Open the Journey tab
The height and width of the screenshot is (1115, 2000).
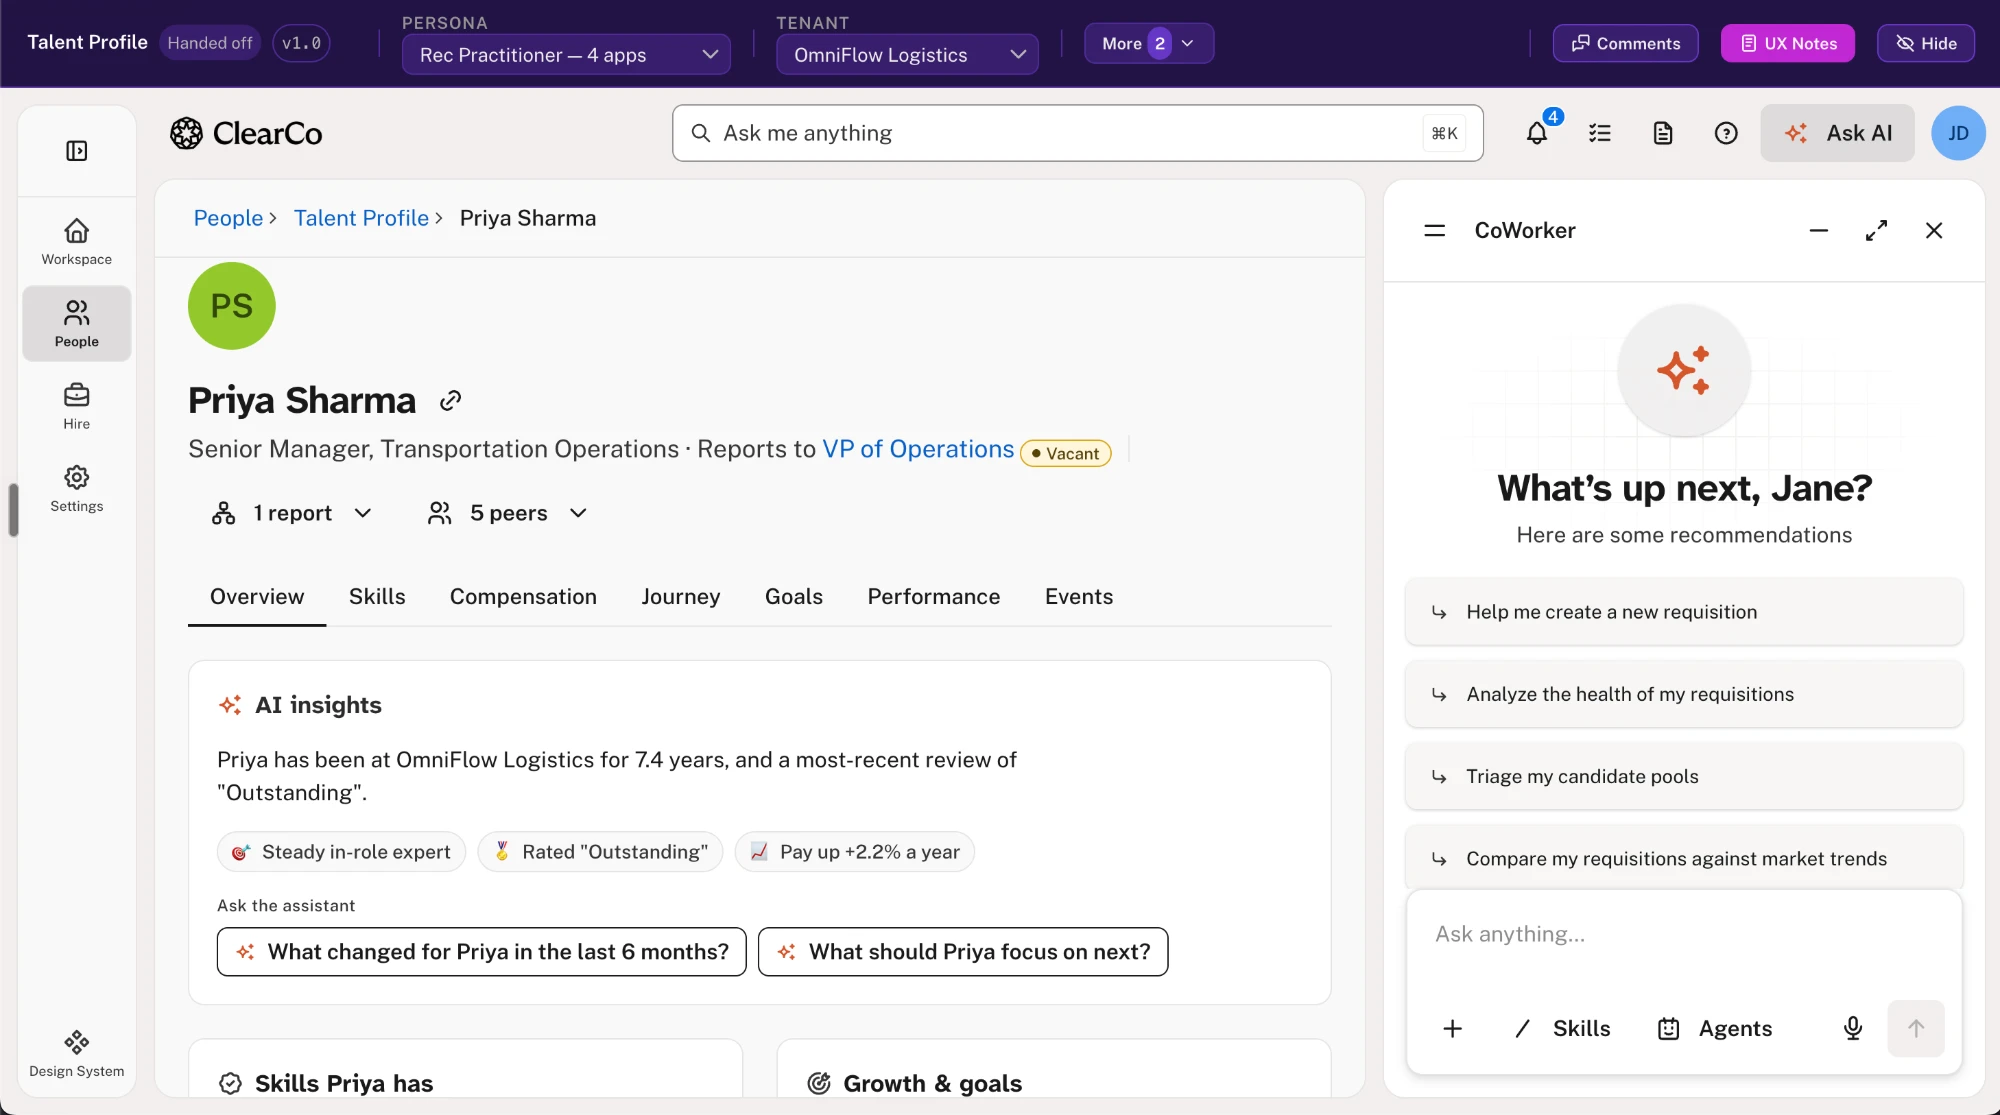[681, 597]
